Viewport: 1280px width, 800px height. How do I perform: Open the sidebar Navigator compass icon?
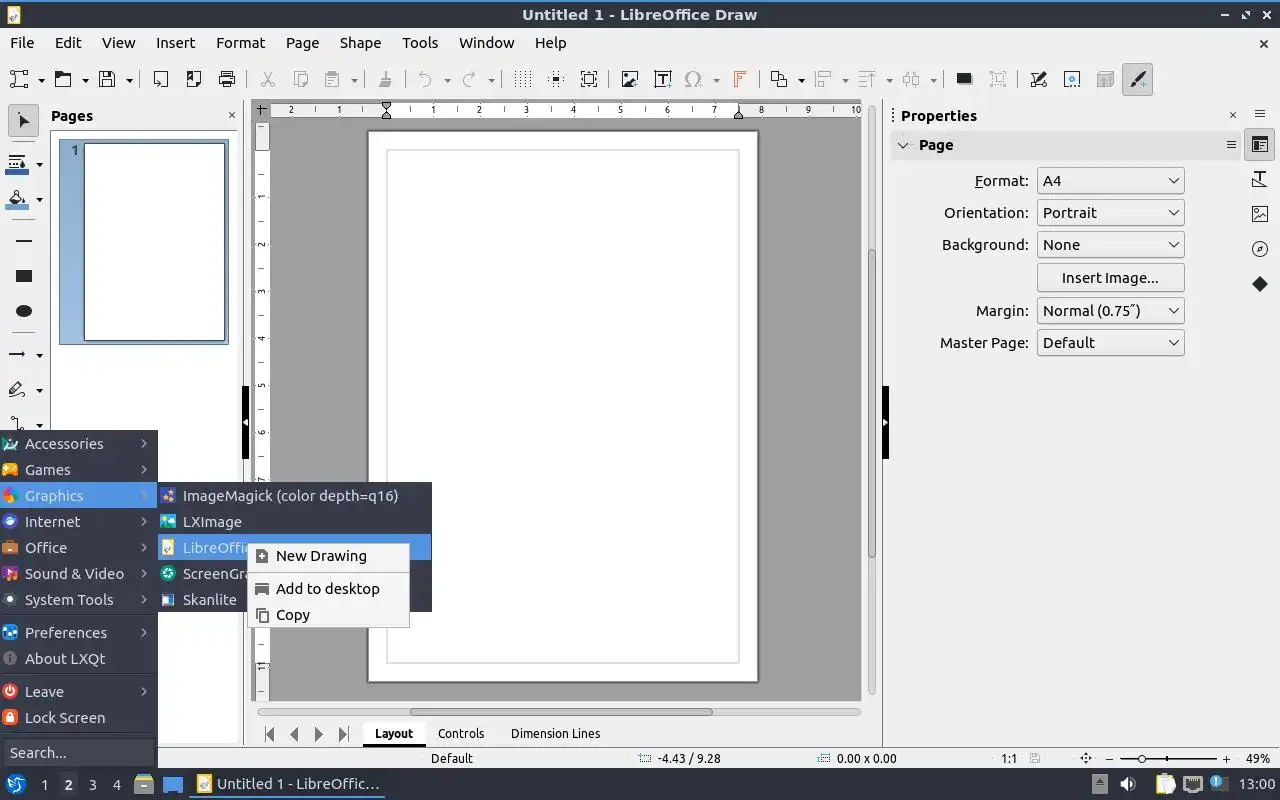tap(1260, 249)
